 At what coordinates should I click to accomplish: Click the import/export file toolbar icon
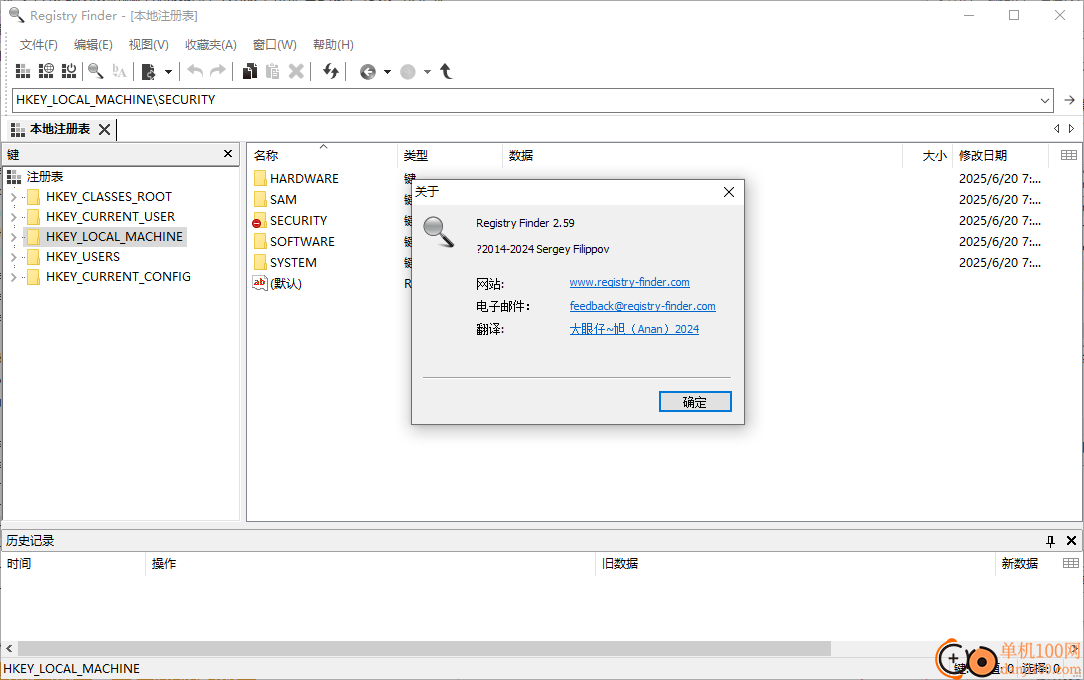(149, 71)
